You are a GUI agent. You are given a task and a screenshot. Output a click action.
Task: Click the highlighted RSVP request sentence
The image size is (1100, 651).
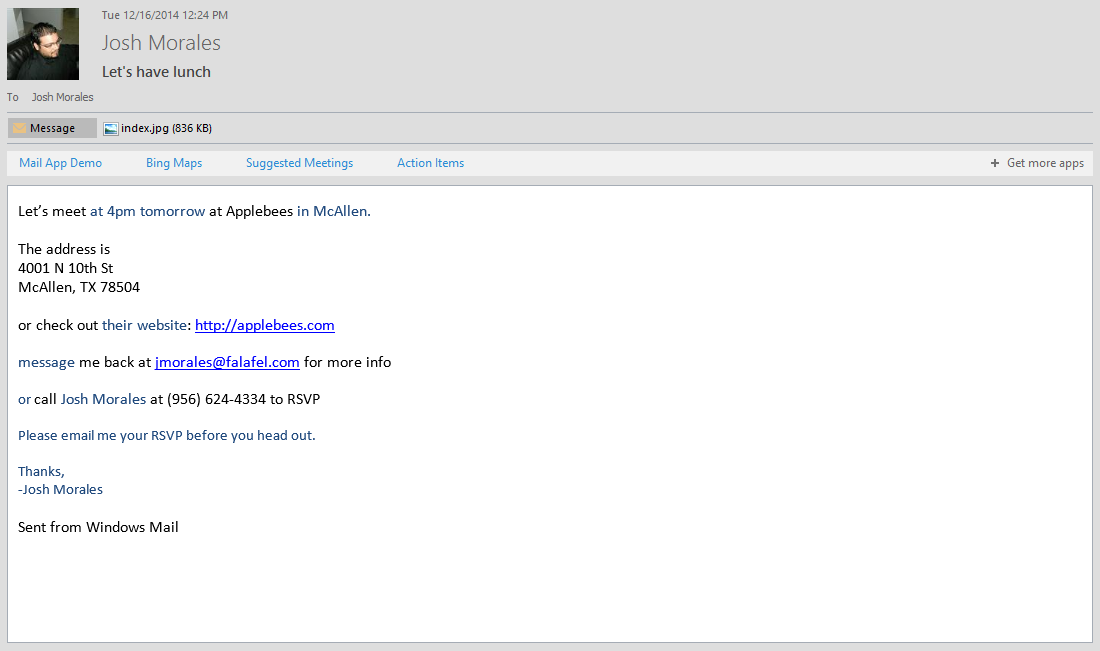(166, 435)
